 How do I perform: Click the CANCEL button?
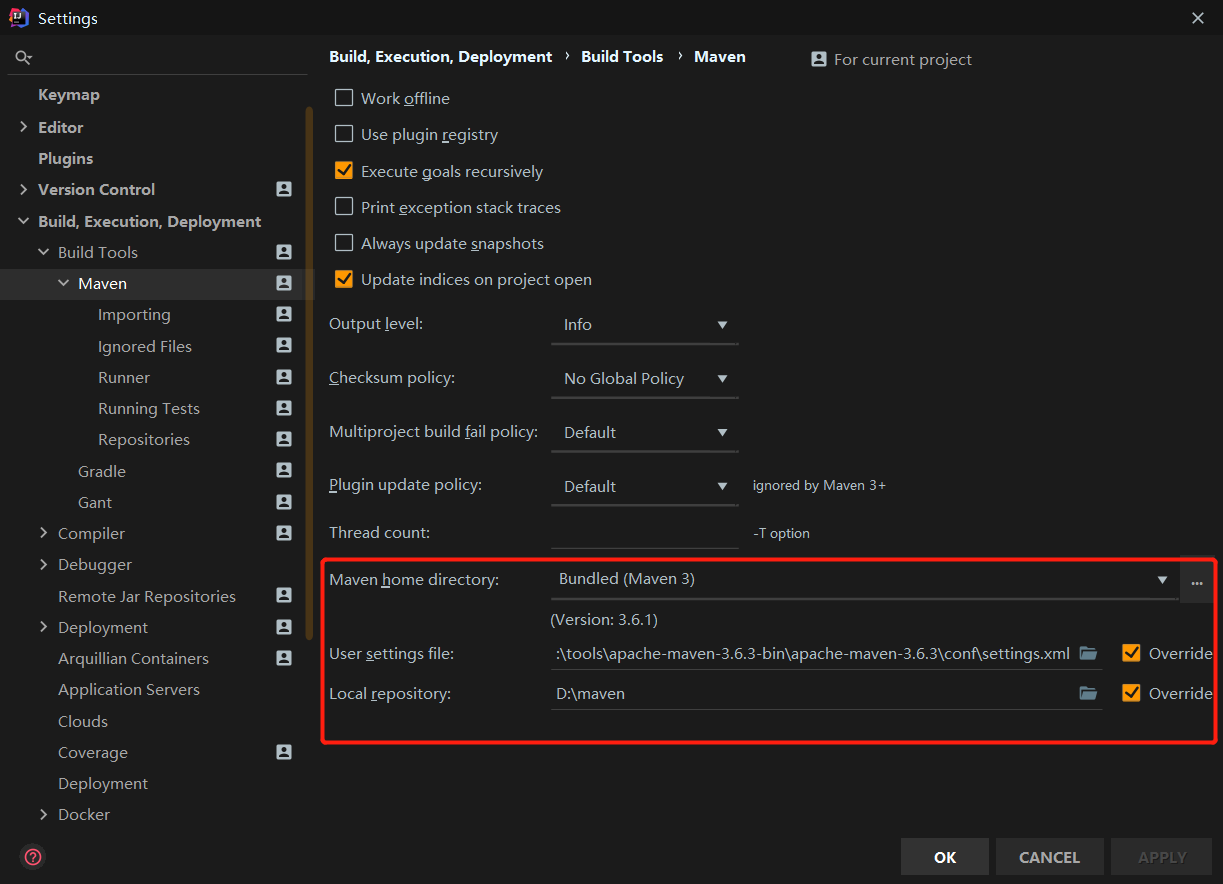click(1049, 857)
